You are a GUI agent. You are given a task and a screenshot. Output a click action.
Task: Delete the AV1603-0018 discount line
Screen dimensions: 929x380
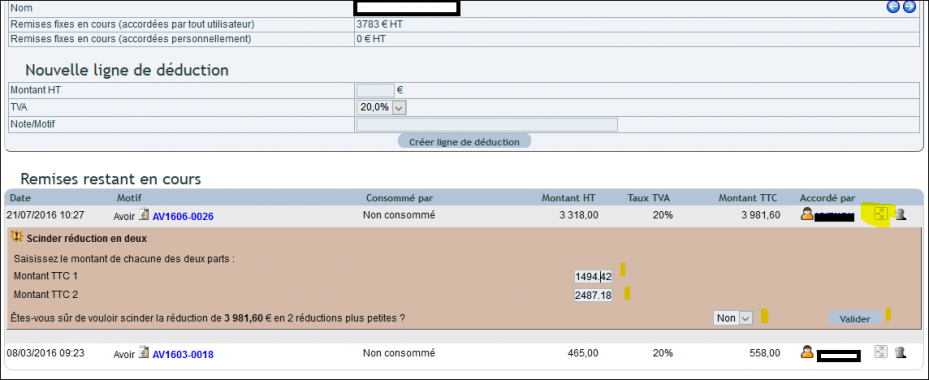[901, 353]
